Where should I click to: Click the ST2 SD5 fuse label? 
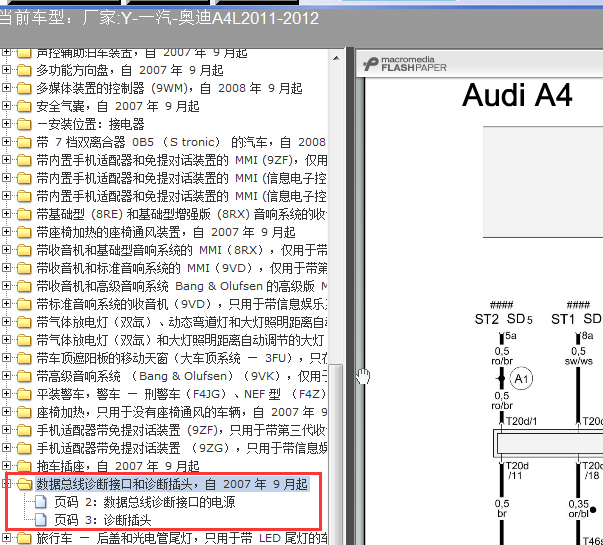click(x=503, y=319)
